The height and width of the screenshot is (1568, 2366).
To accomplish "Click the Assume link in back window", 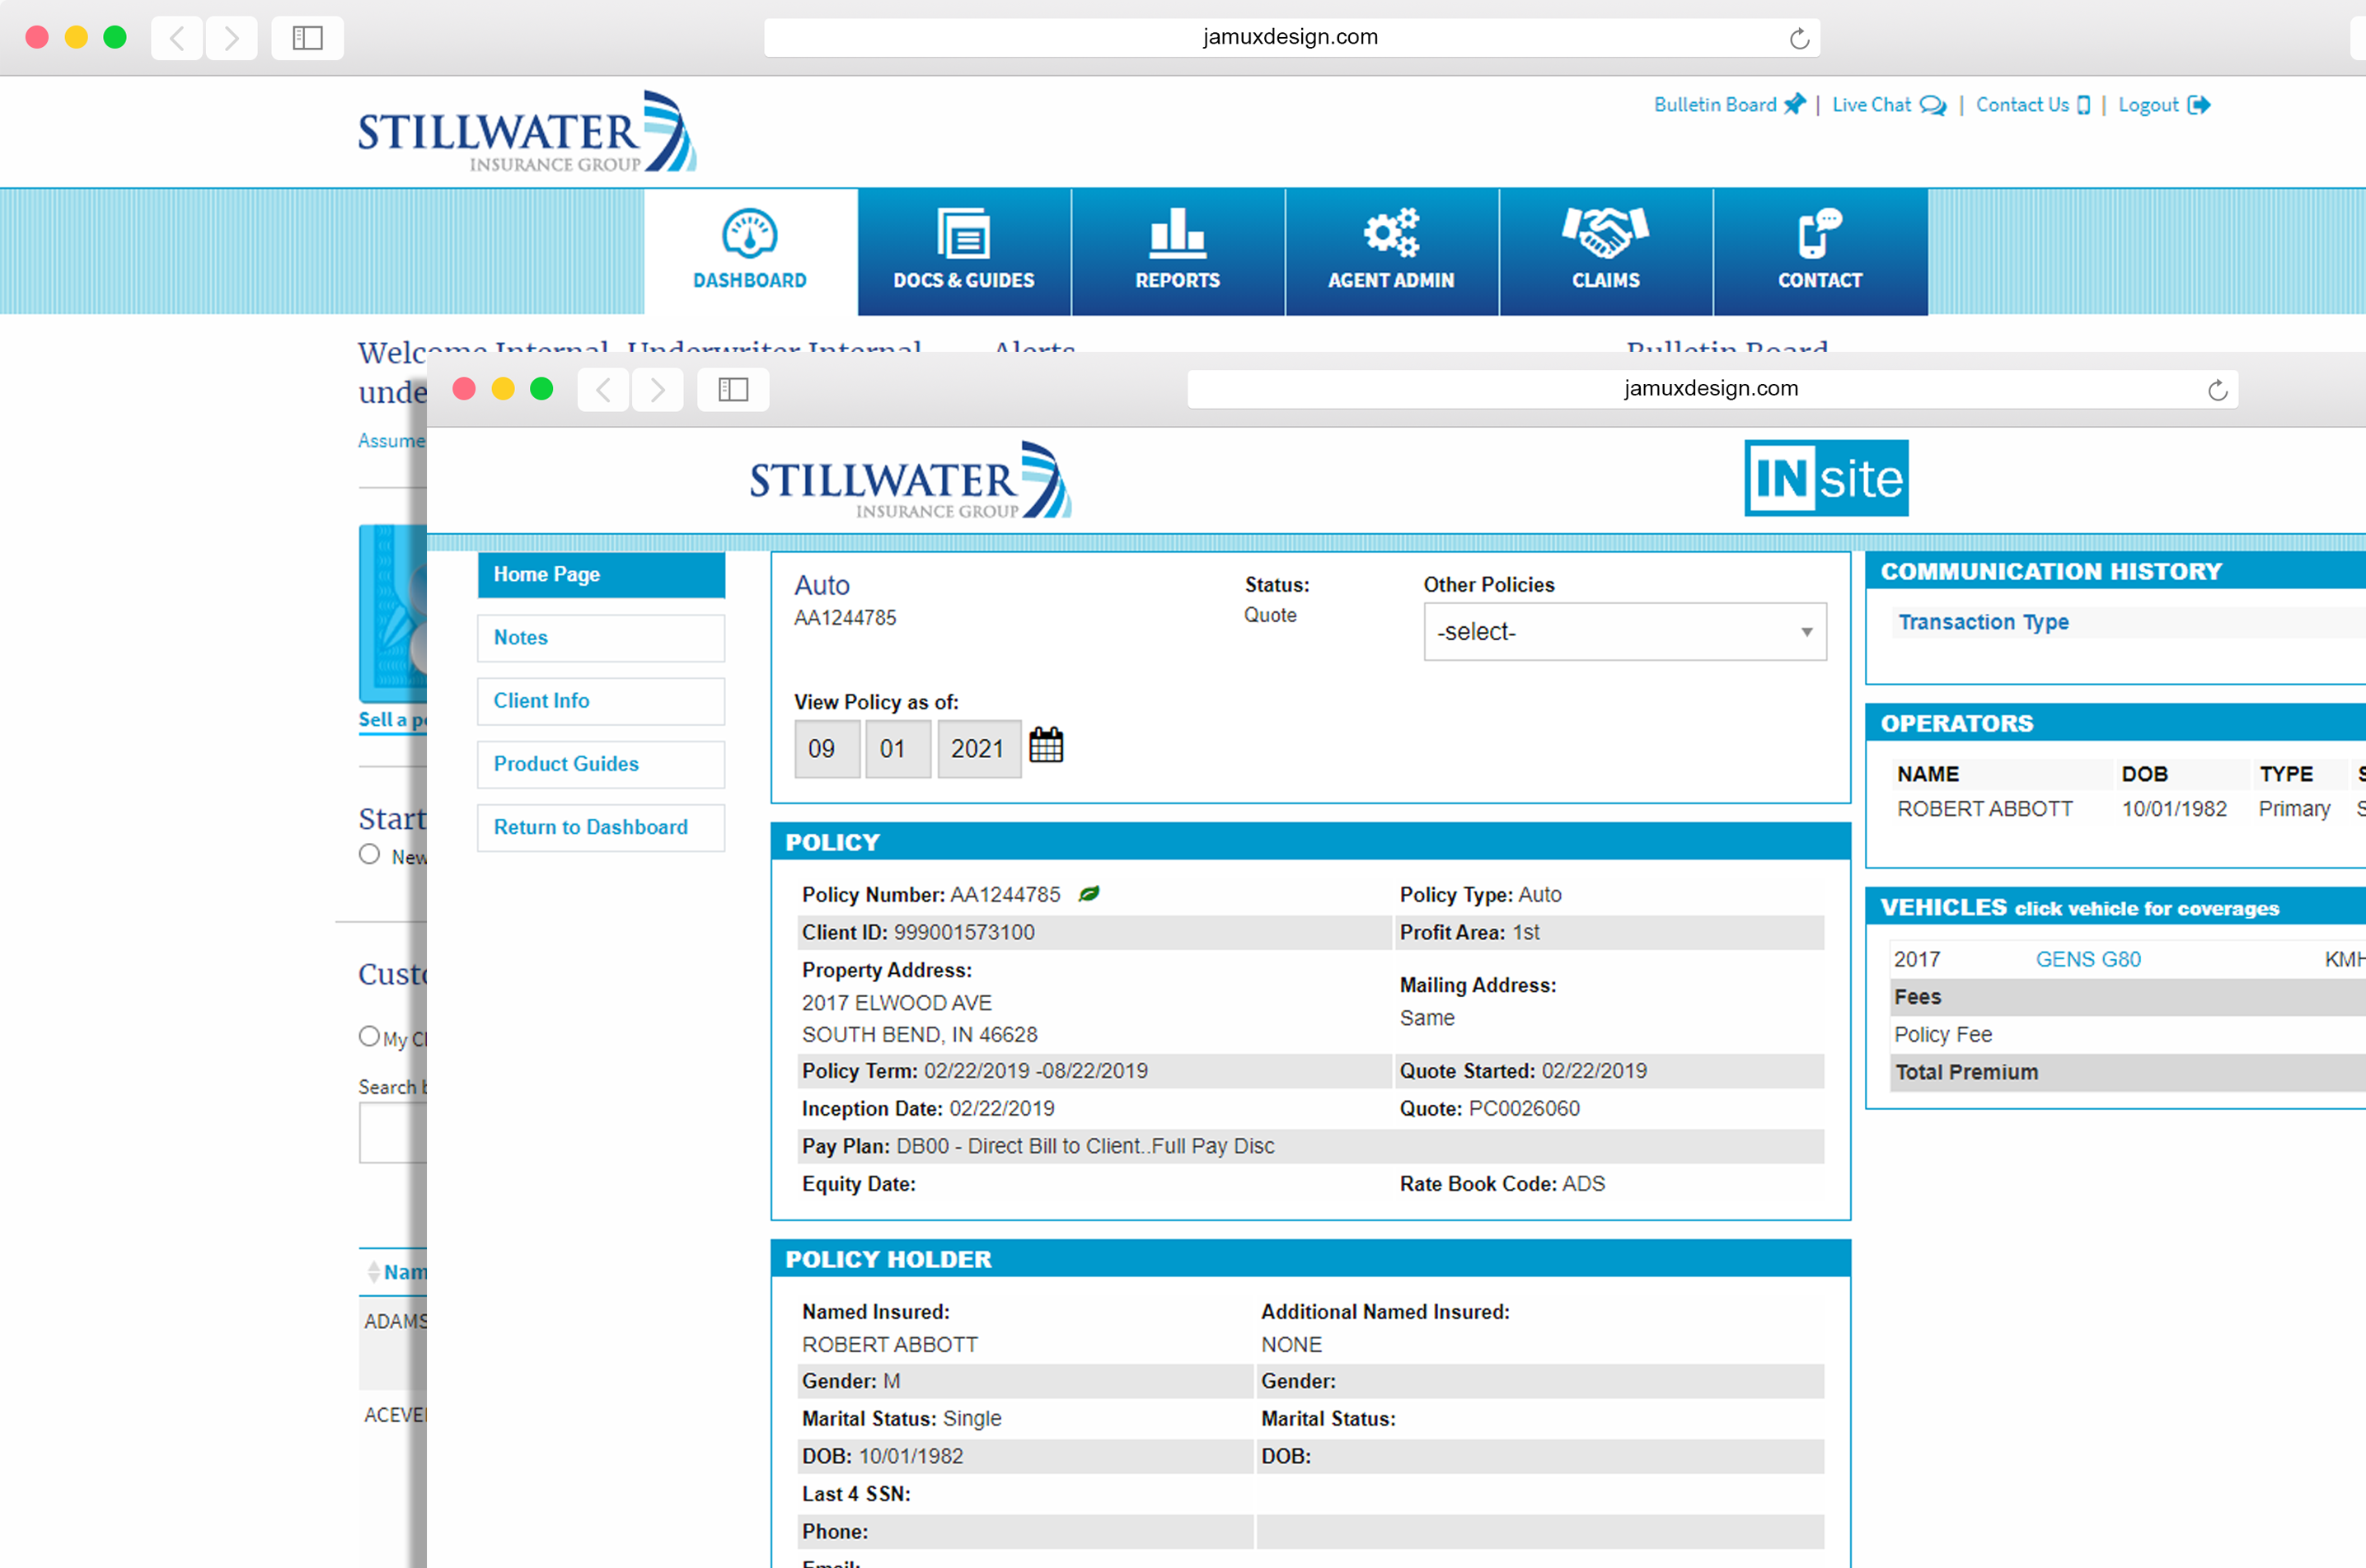I will pyautogui.click(x=392, y=441).
